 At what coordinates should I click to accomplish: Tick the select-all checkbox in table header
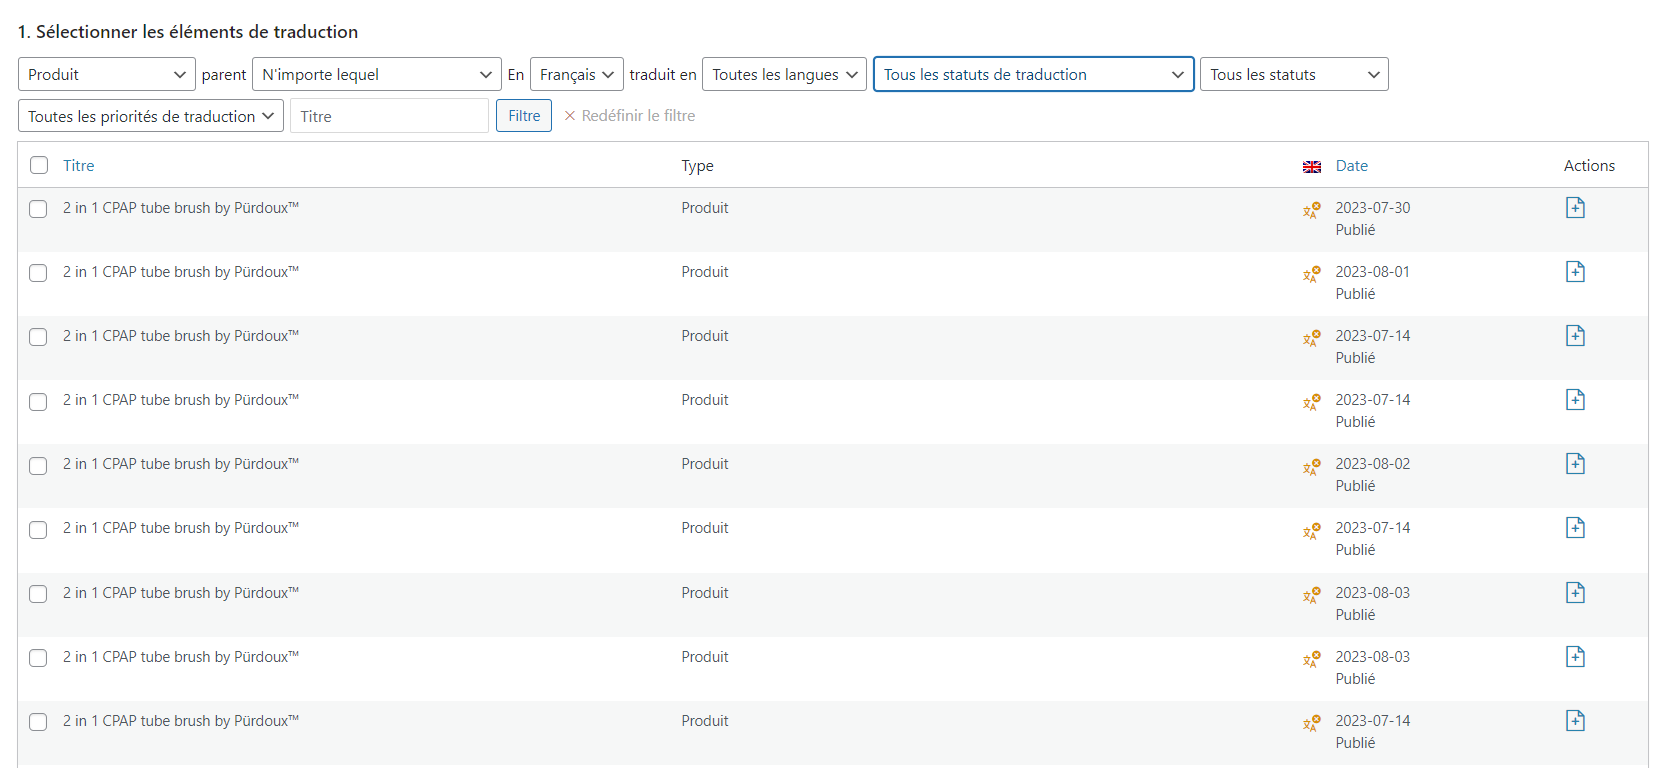(39, 165)
